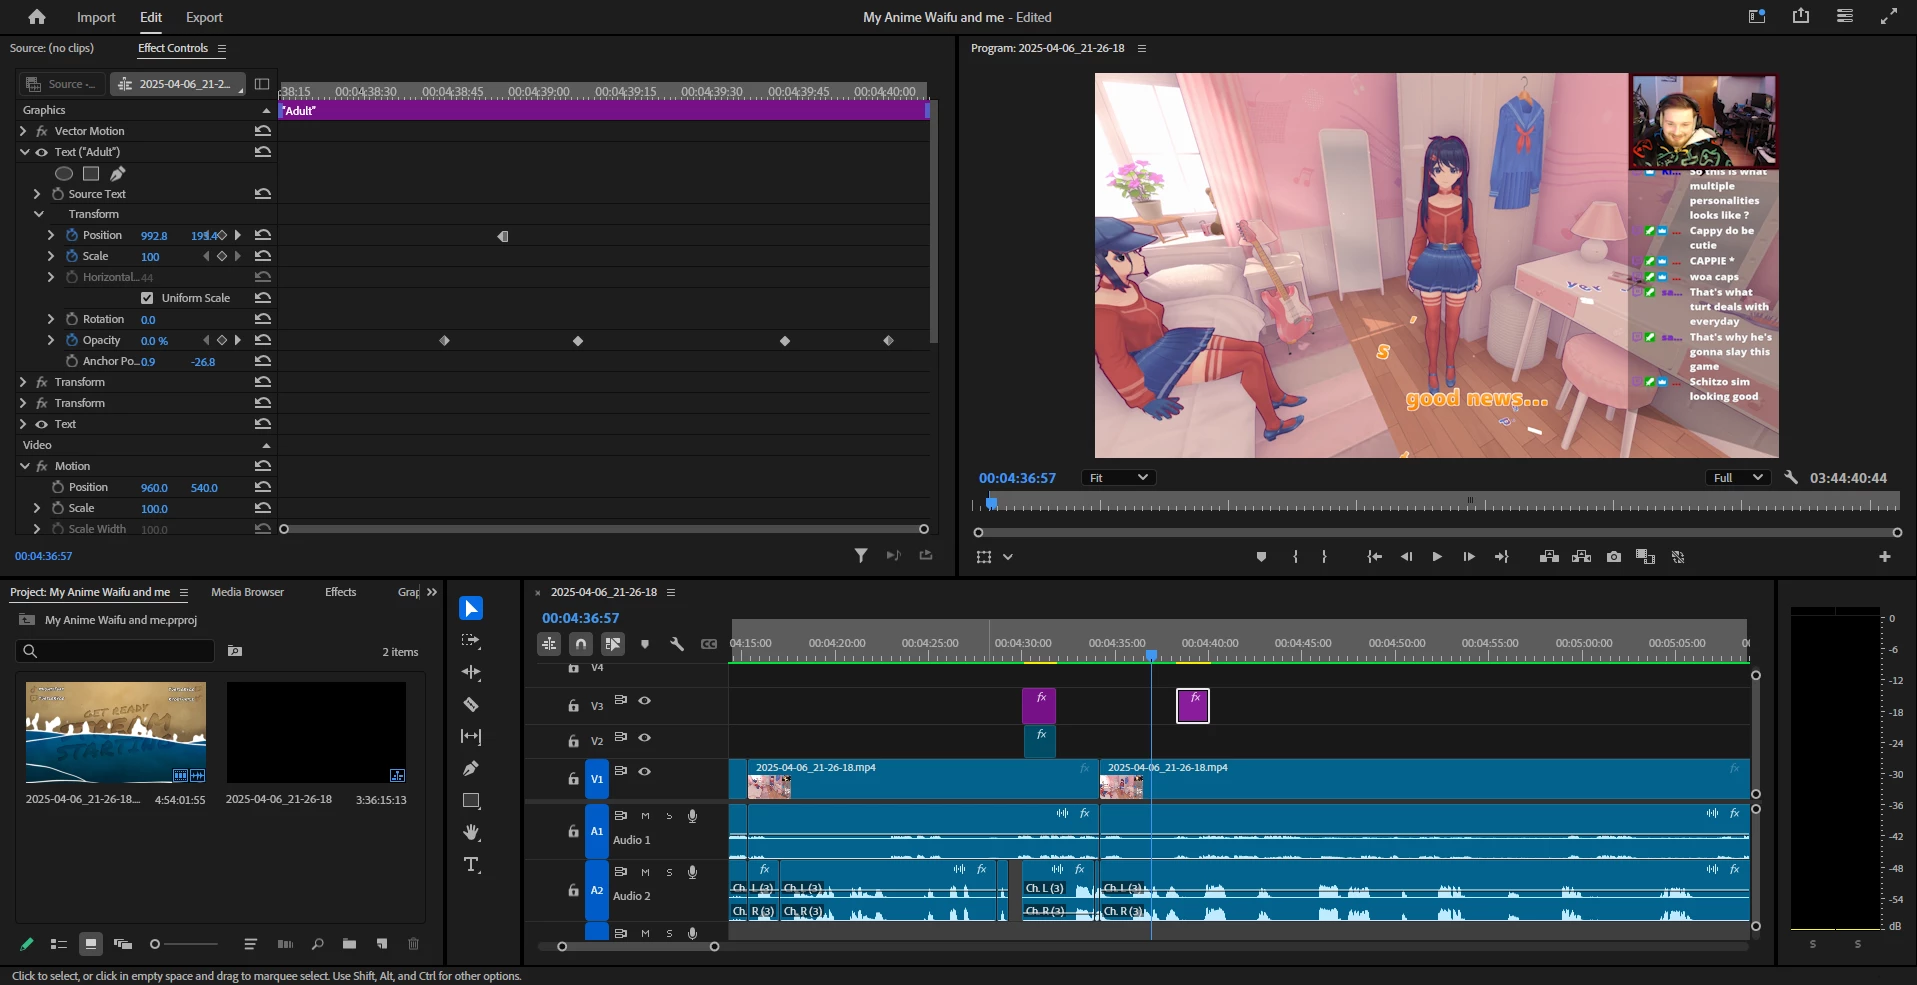Collapse the Video section arrow
The width and height of the screenshot is (1917, 985).
tap(266, 445)
